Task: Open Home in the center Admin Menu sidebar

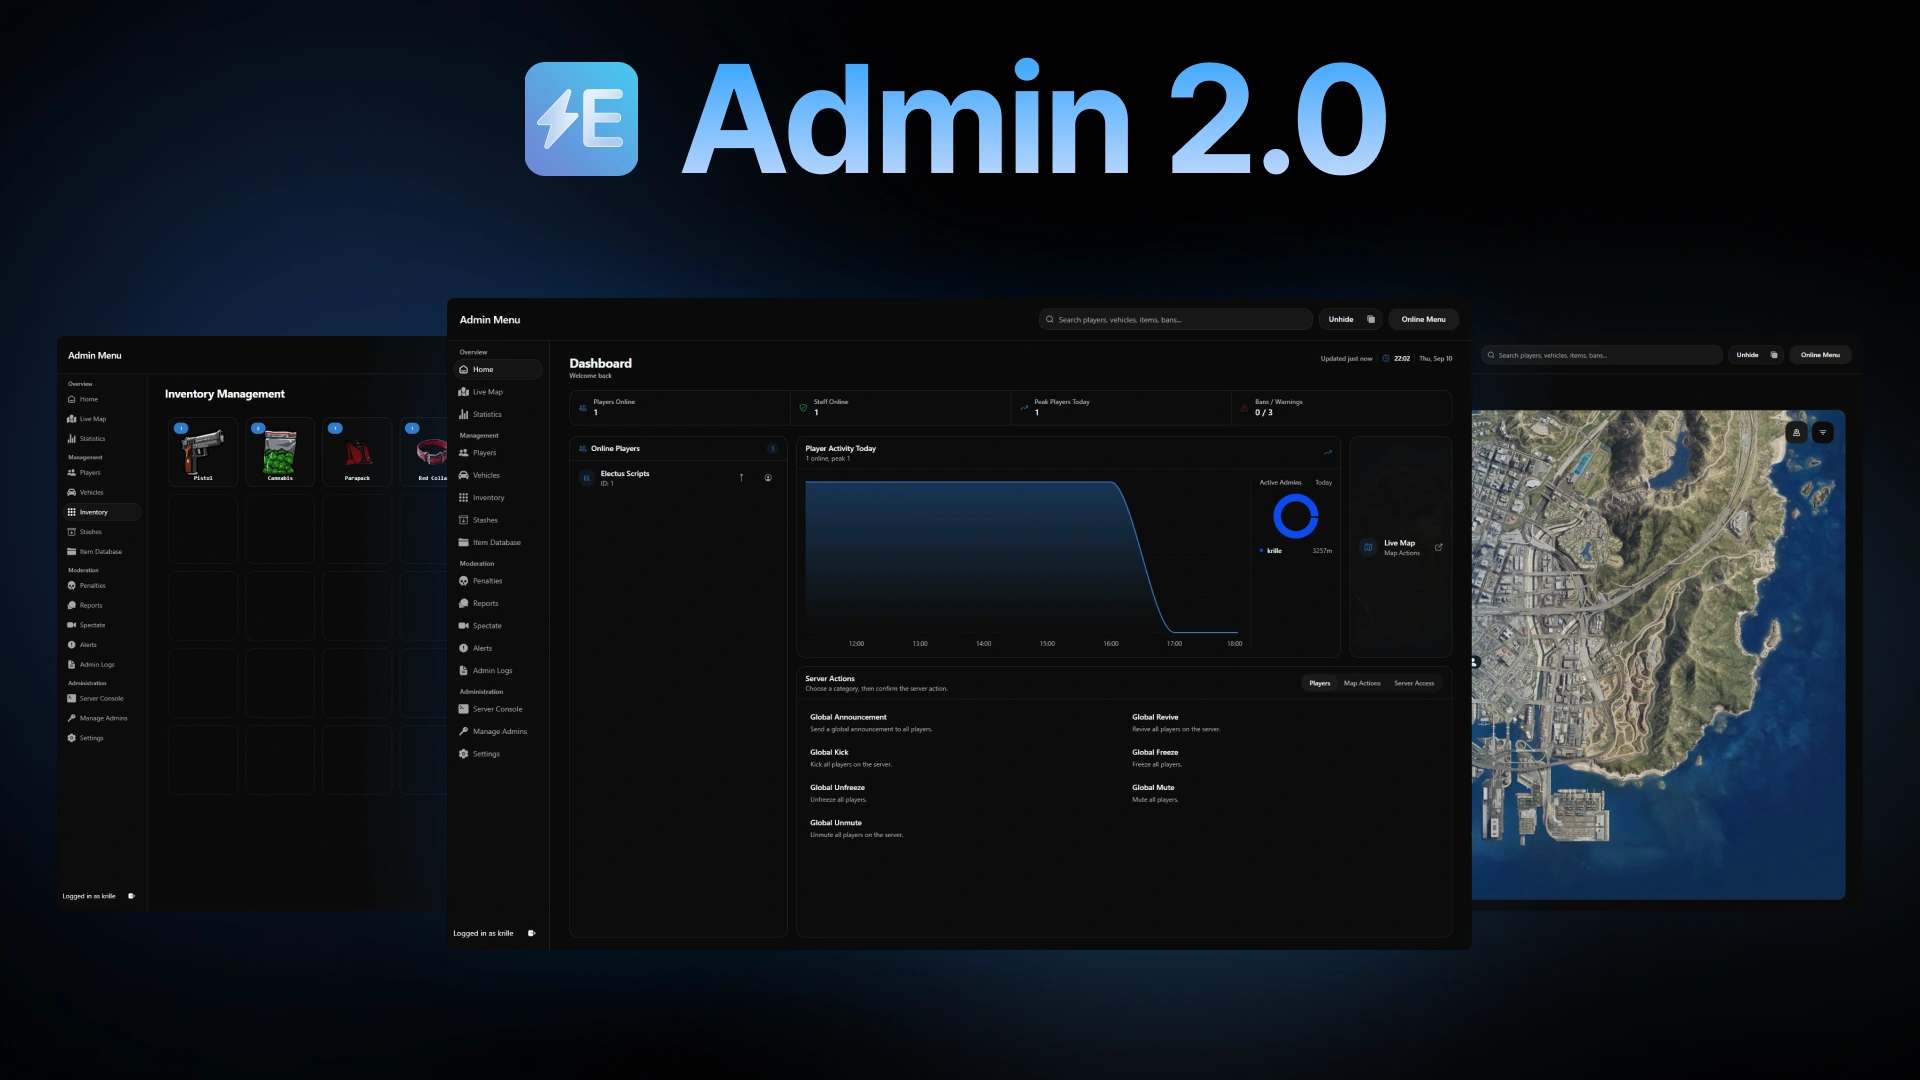Action: [x=498, y=370]
